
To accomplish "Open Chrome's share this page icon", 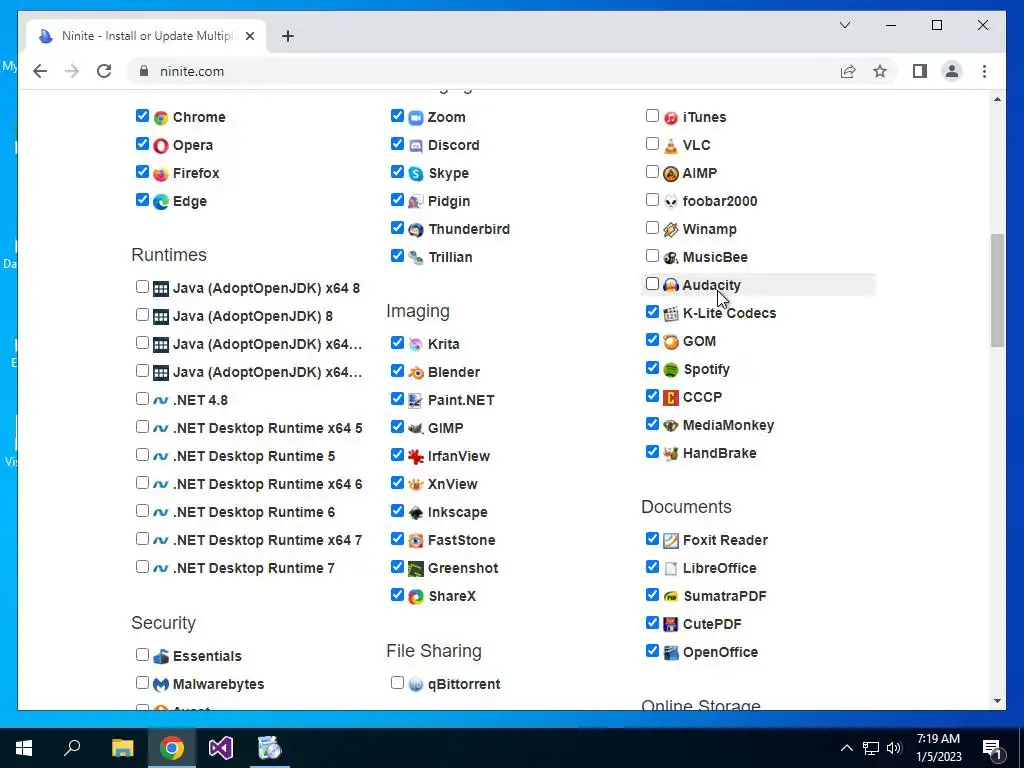I will point(848,71).
